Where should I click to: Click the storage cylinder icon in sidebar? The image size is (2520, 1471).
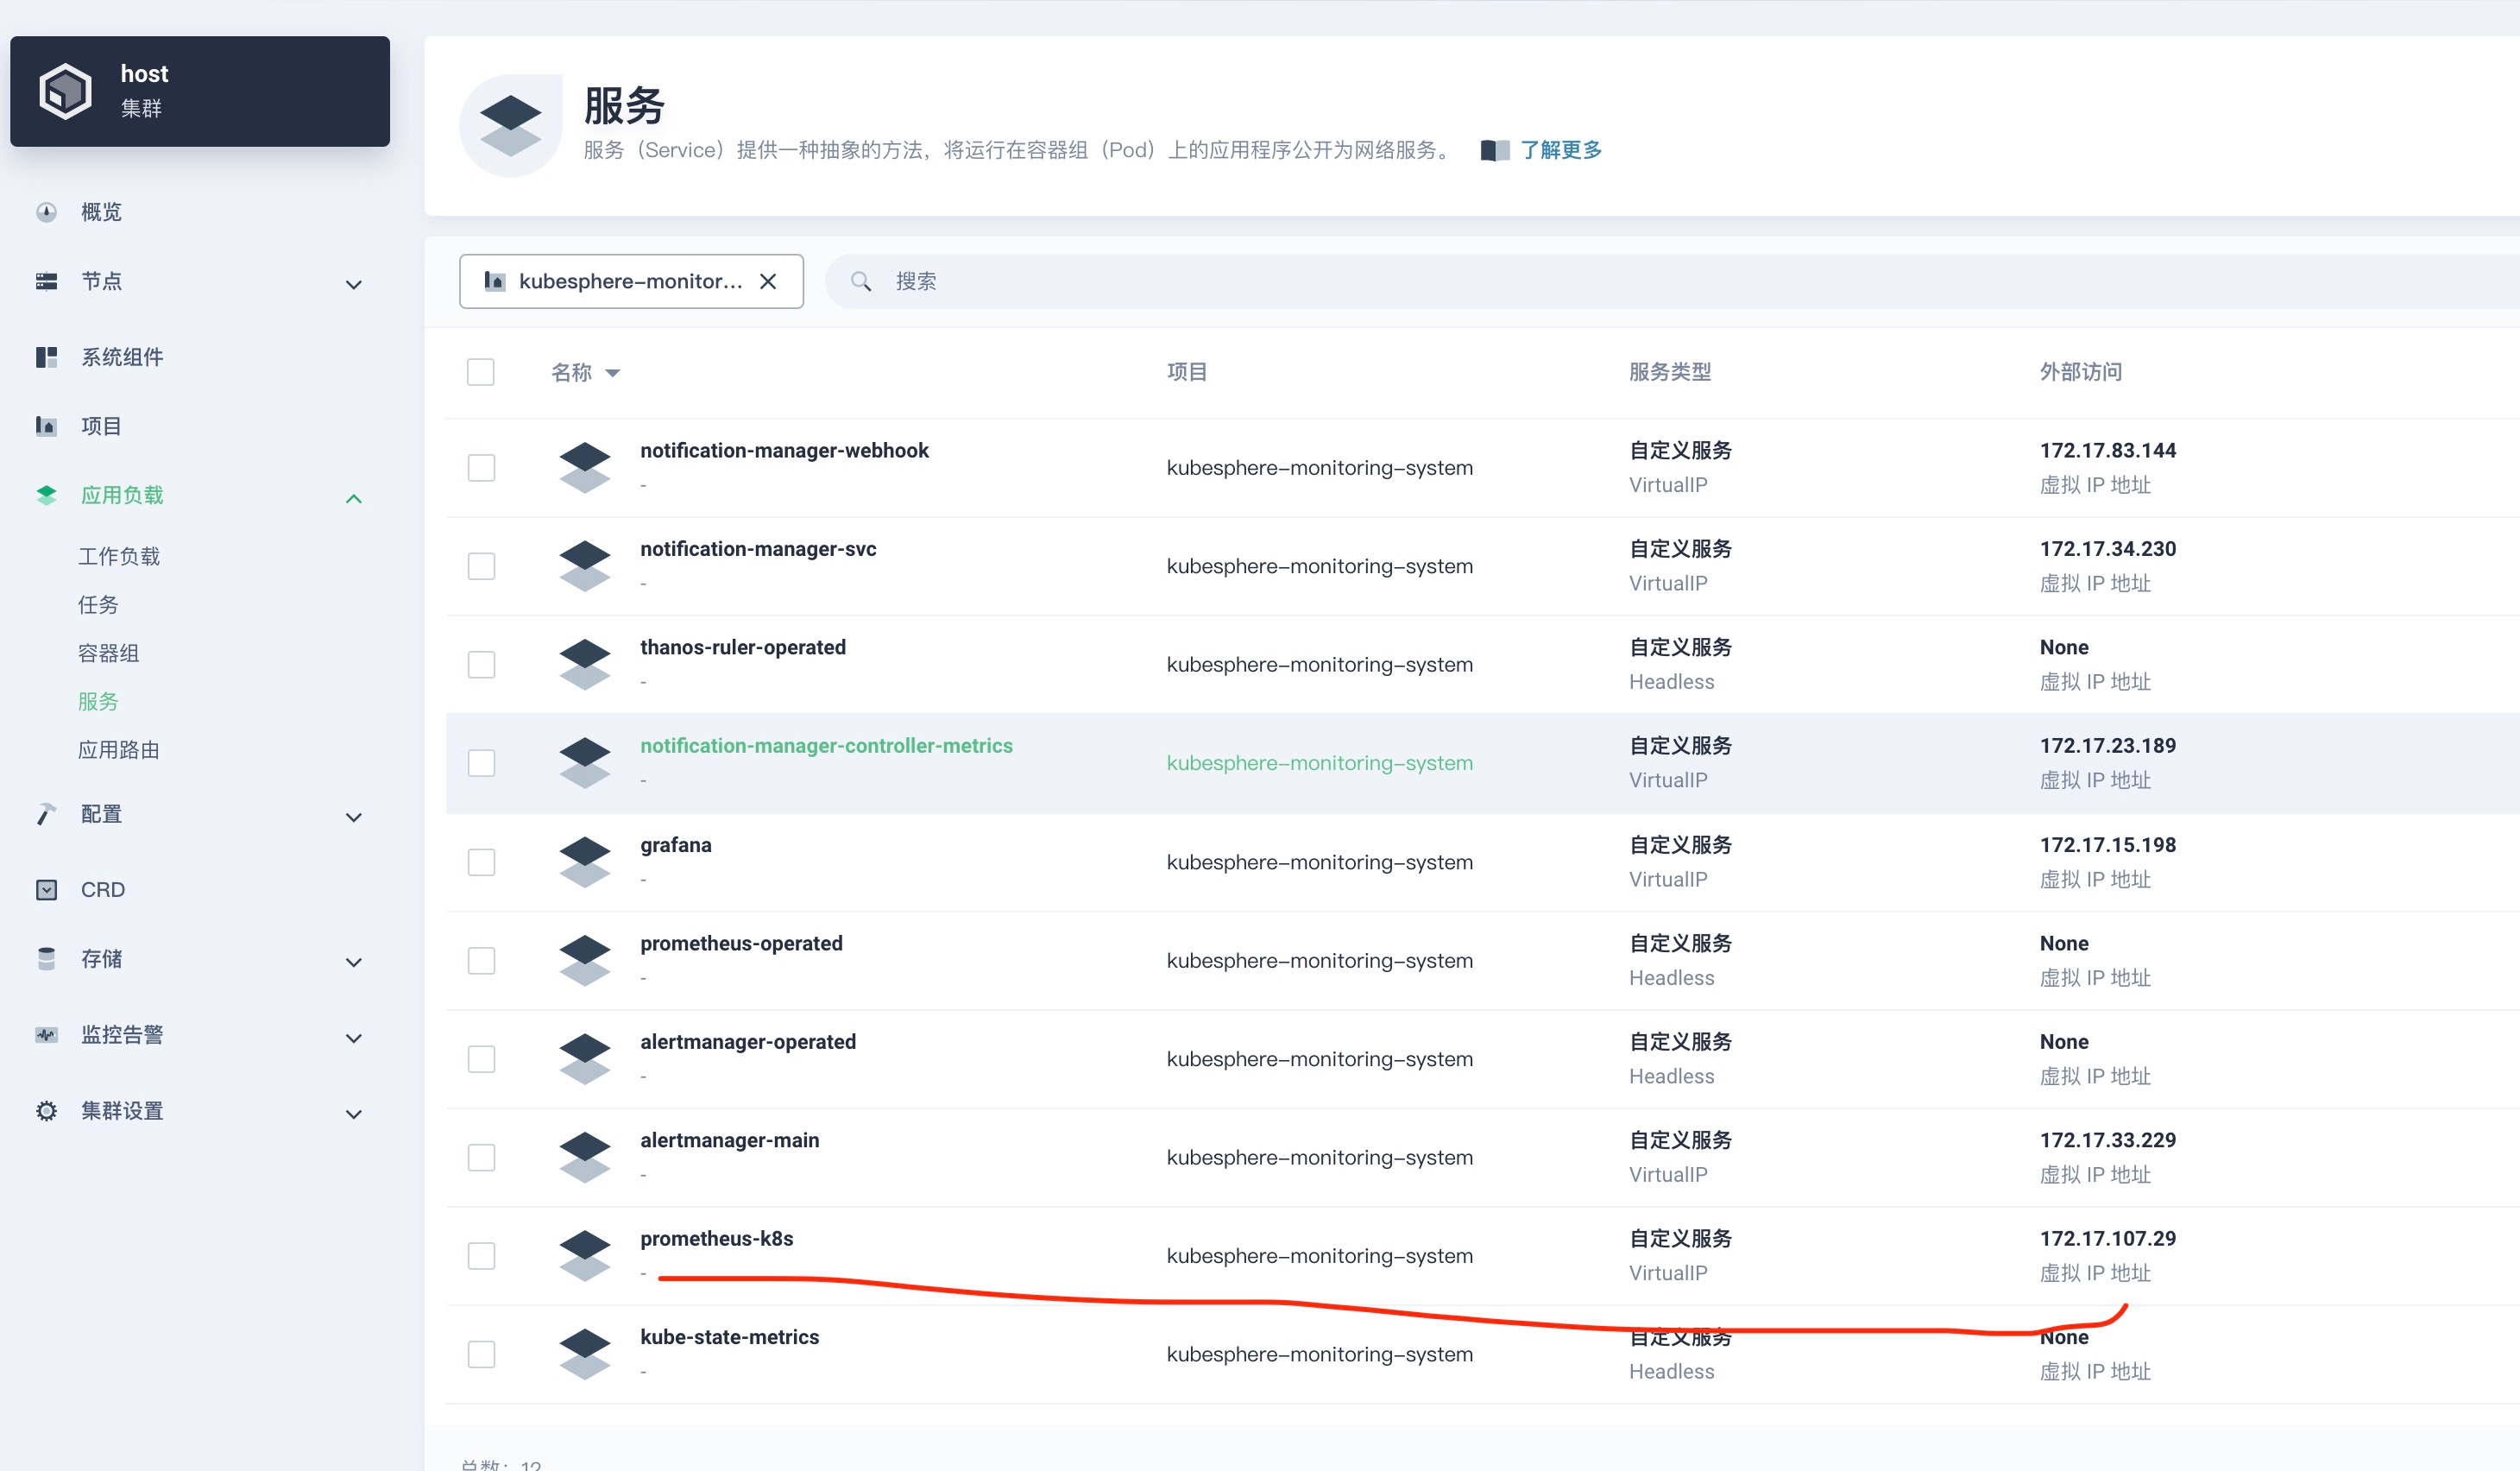pyautogui.click(x=46, y=959)
